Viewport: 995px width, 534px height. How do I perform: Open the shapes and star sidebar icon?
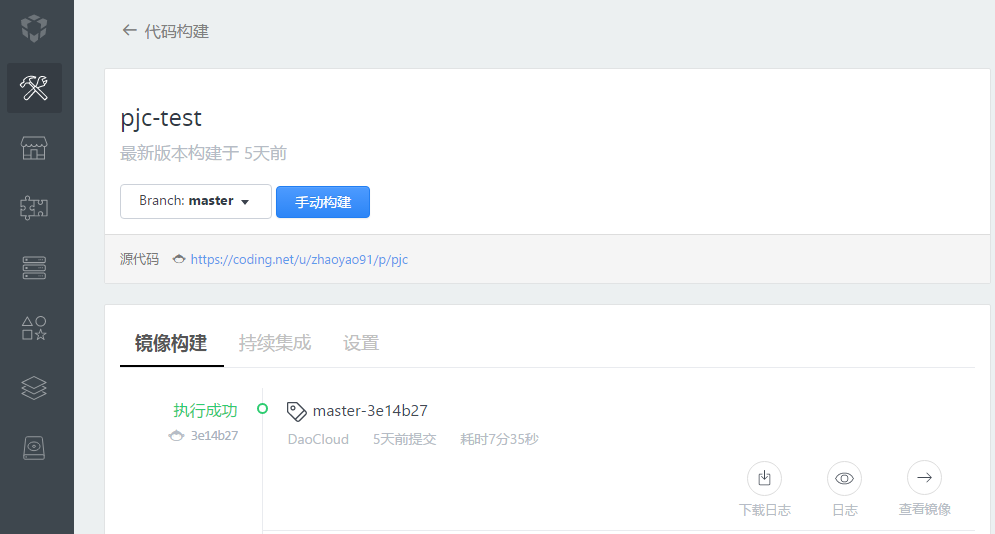pos(34,328)
